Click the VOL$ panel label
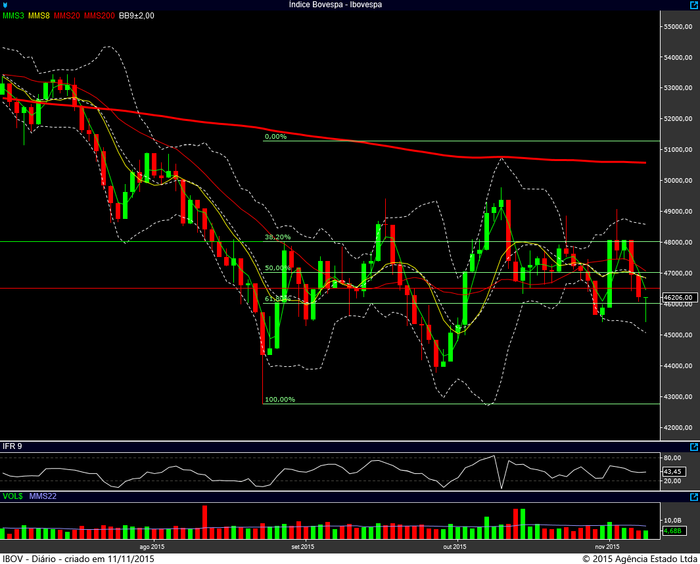 point(12,497)
